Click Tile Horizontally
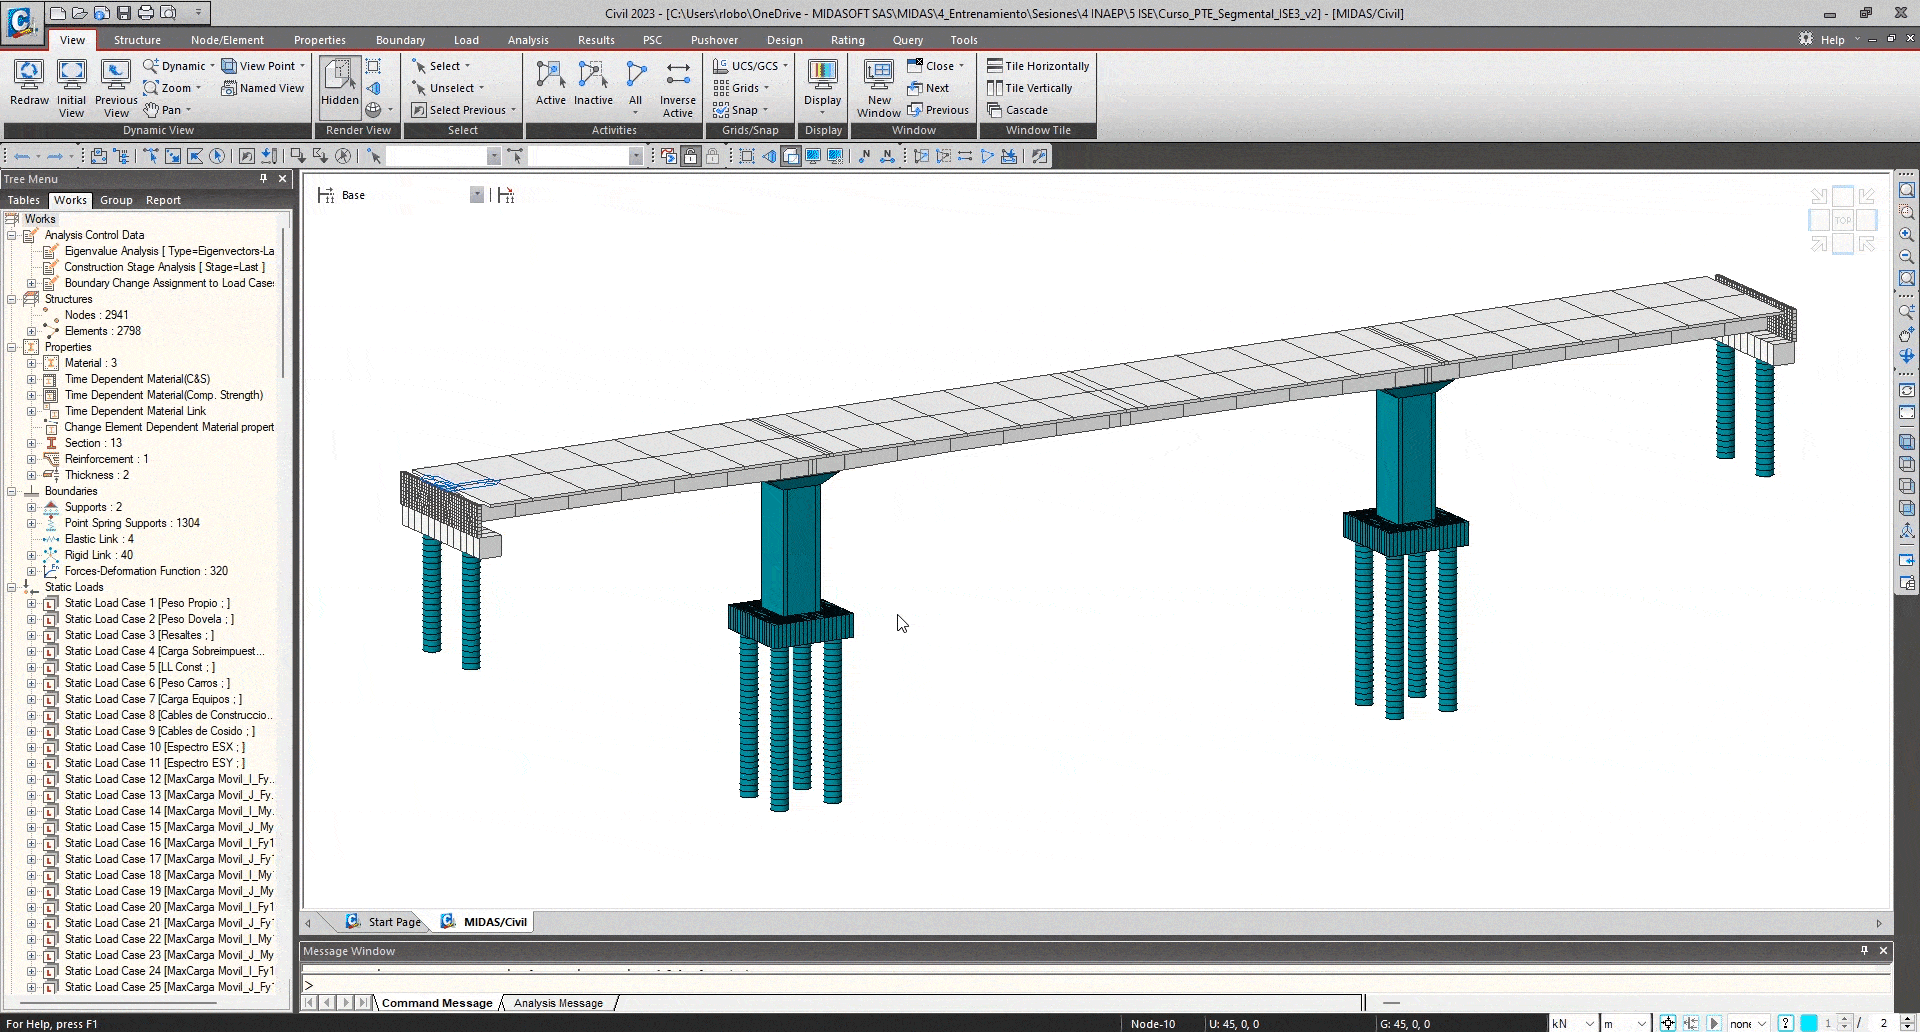The image size is (1920, 1032). tap(1038, 66)
